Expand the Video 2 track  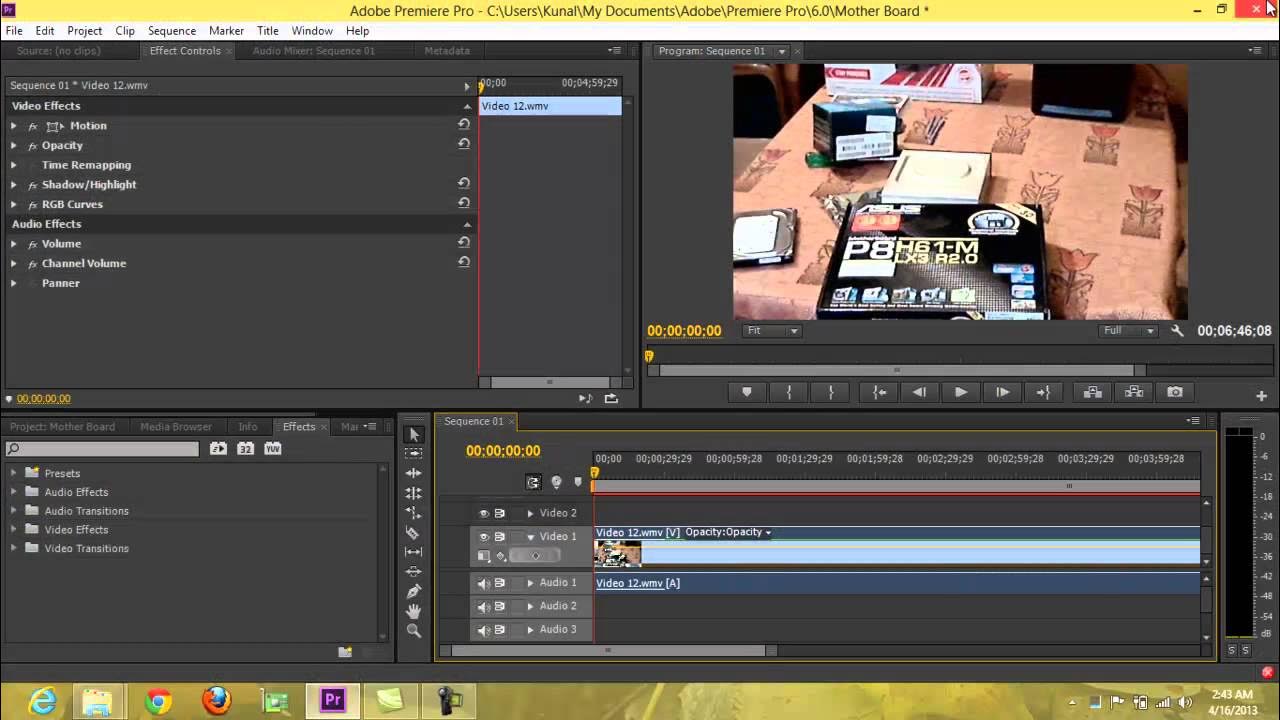[530, 513]
